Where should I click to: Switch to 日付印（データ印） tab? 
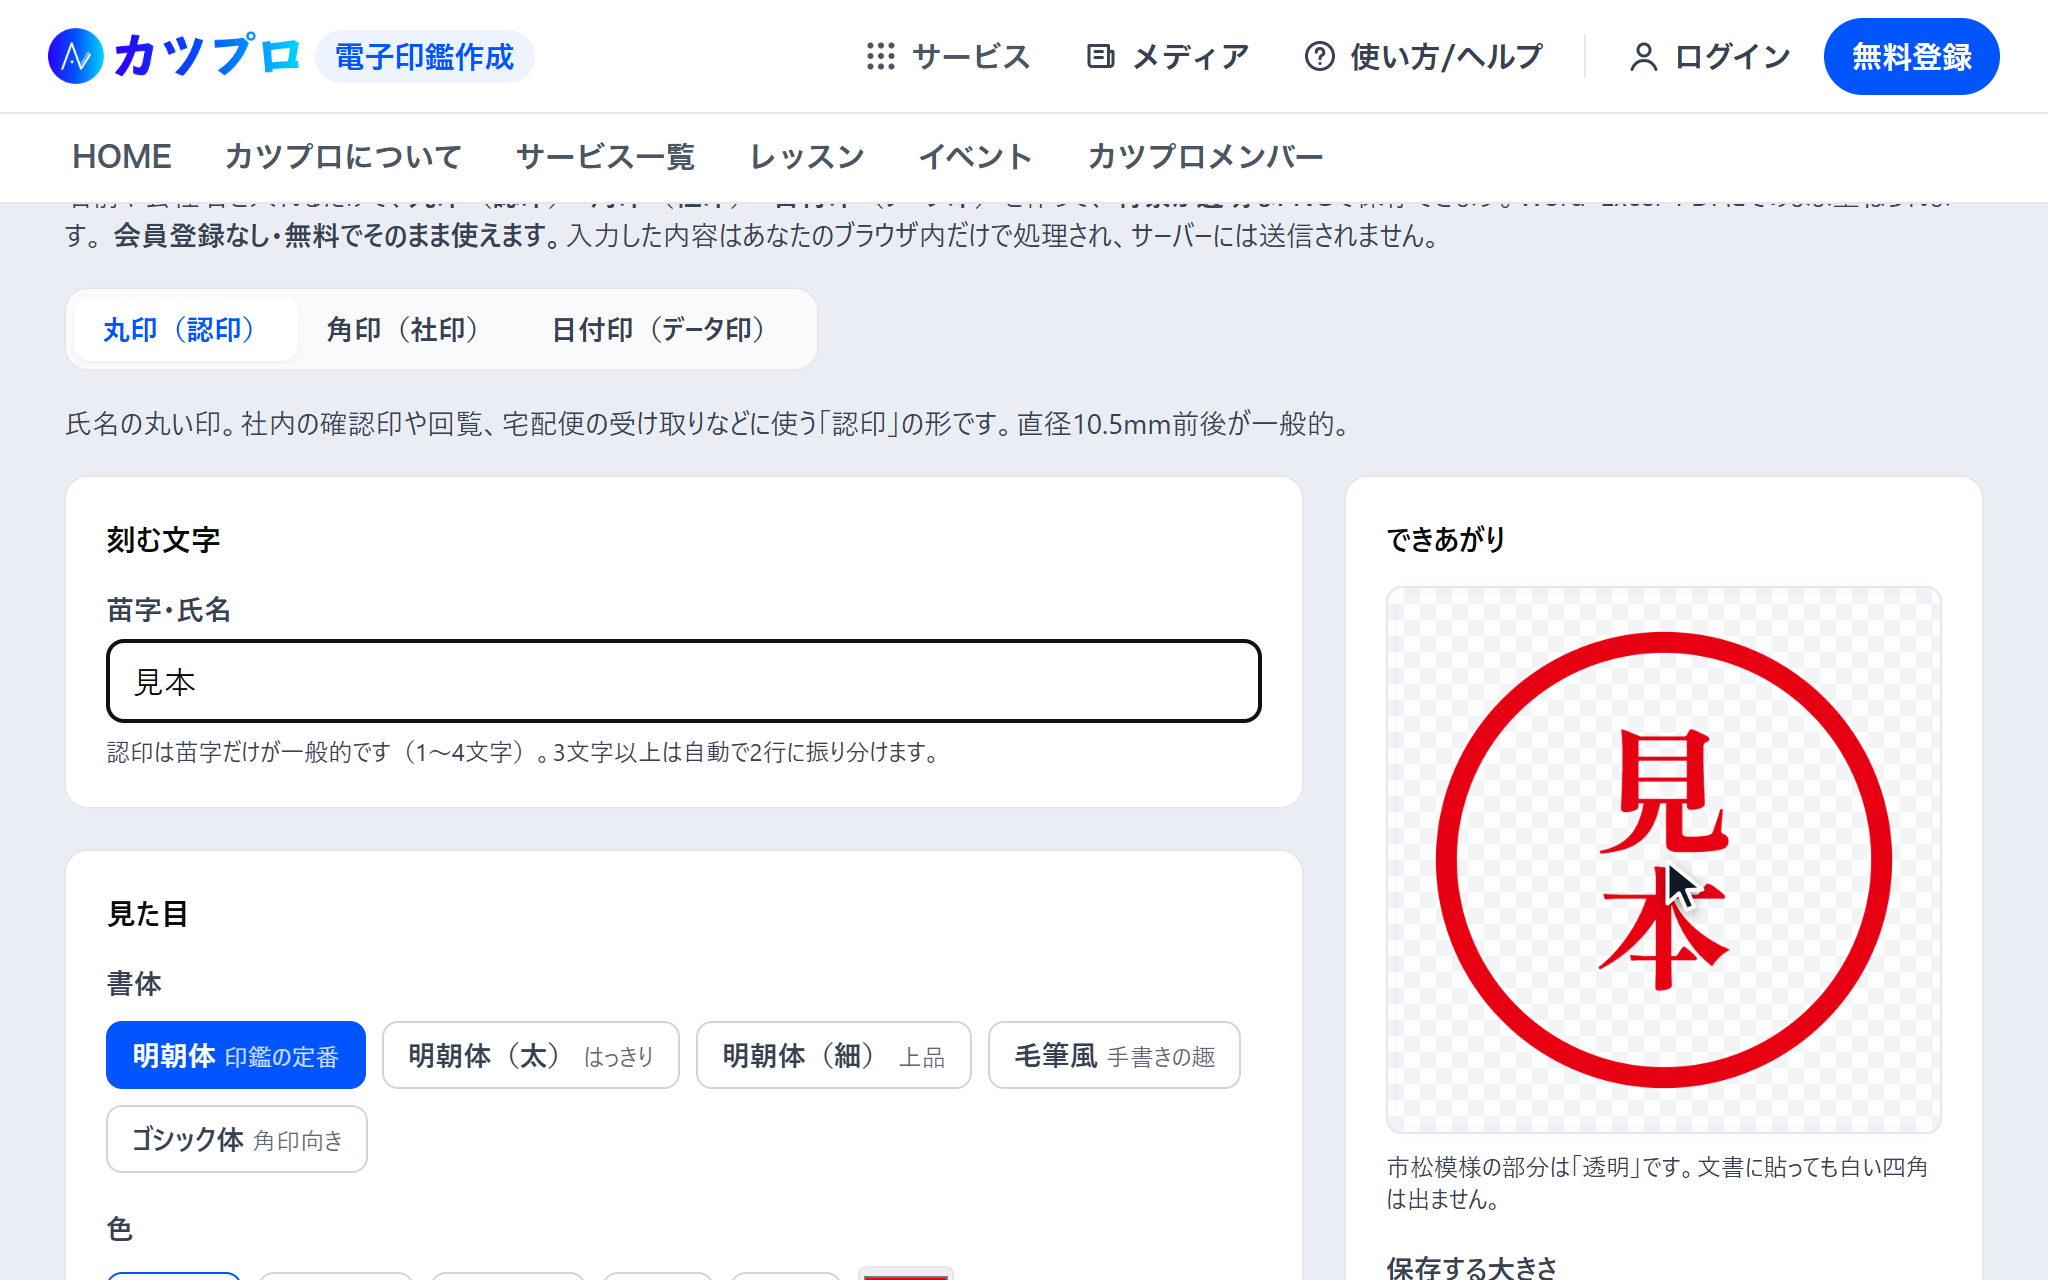click(x=666, y=329)
